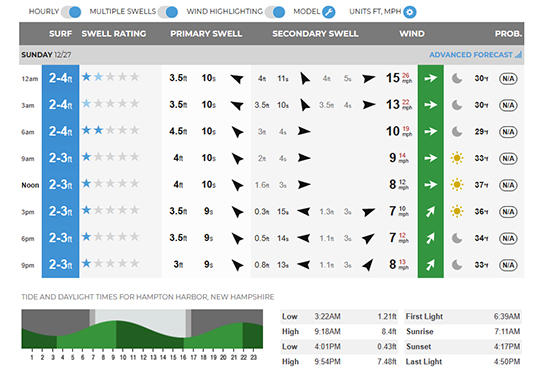Toggle the Multiple Swells switch
Screen dimensions: 533x373
(x=168, y=12)
